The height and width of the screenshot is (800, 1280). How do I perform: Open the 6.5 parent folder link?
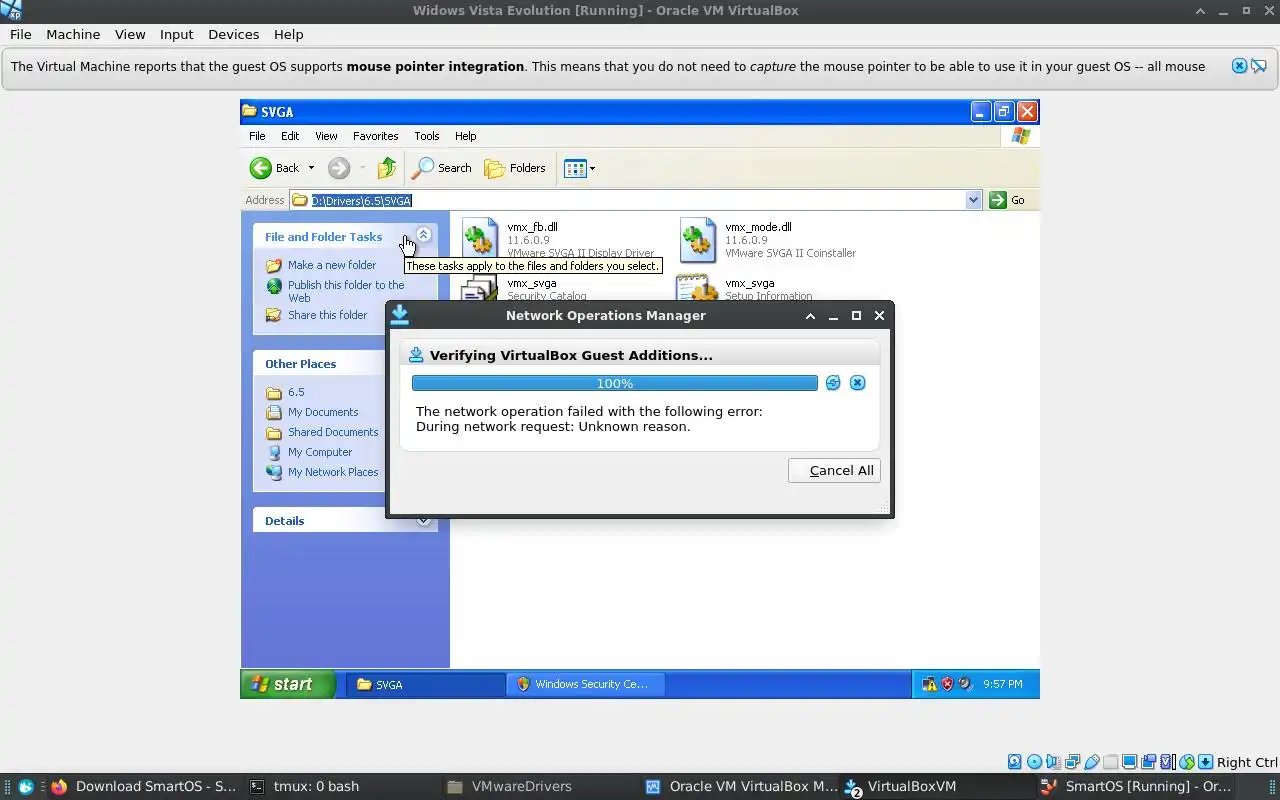point(296,392)
